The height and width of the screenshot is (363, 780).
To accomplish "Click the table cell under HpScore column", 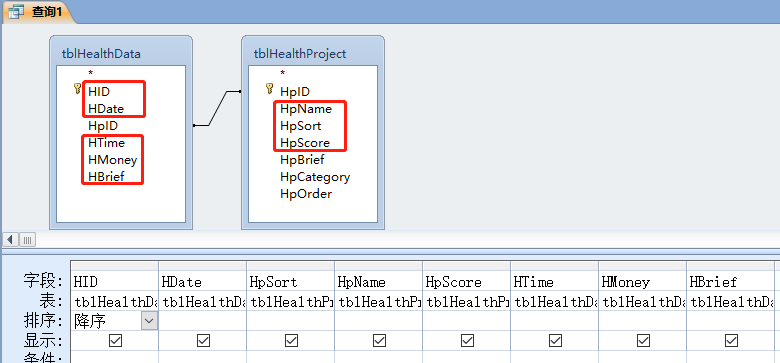I will tap(467, 301).
